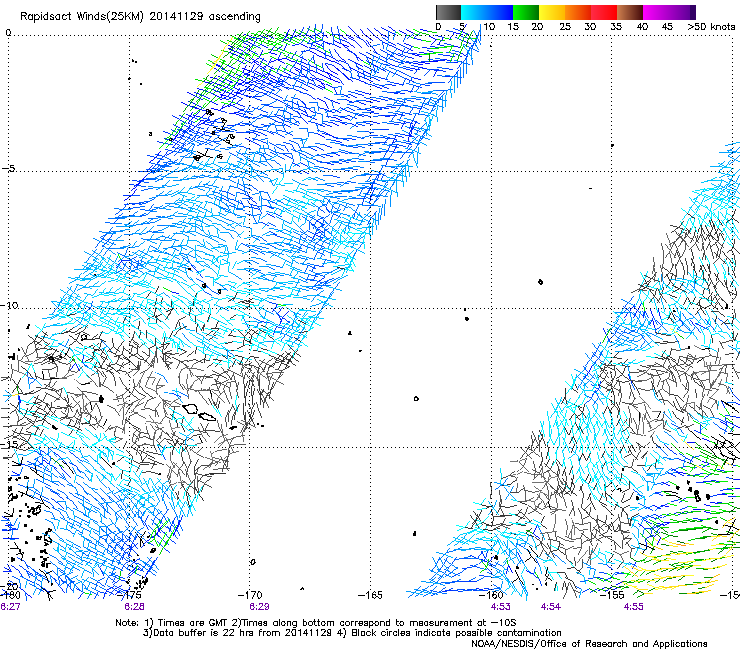The image size is (740, 650).
Task: Click the gray 0–5 knots legend swatch
Action: pyautogui.click(x=448, y=12)
